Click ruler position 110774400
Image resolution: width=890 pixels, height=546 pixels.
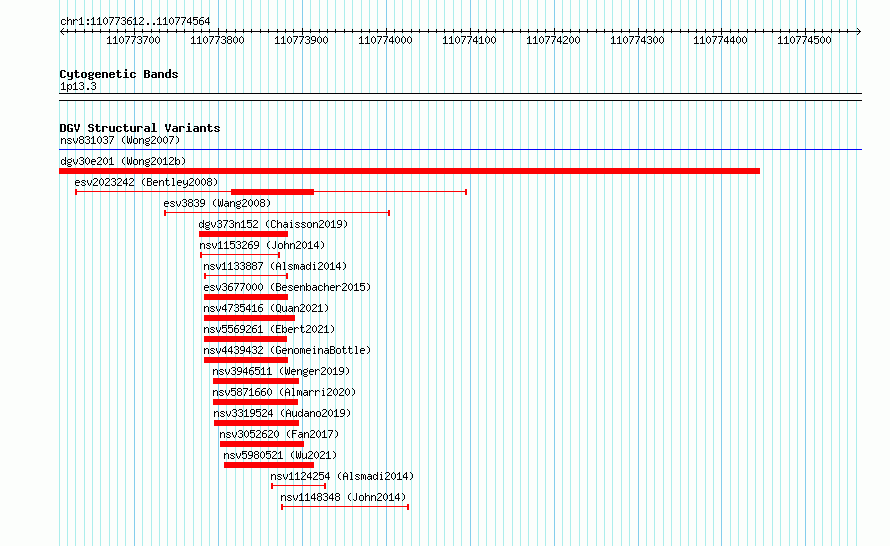click(720, 40)
